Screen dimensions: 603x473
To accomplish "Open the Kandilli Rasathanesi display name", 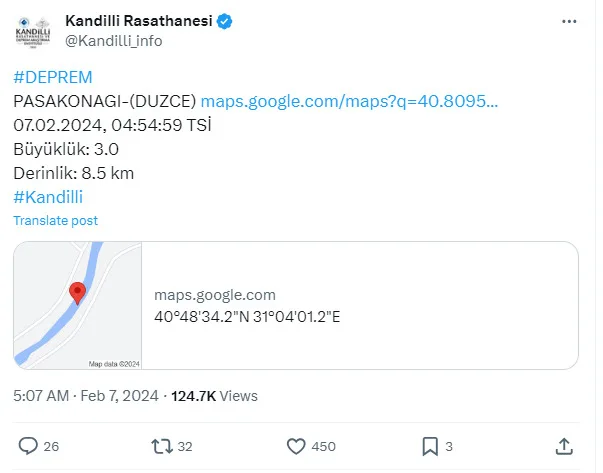I will (139, 21).
